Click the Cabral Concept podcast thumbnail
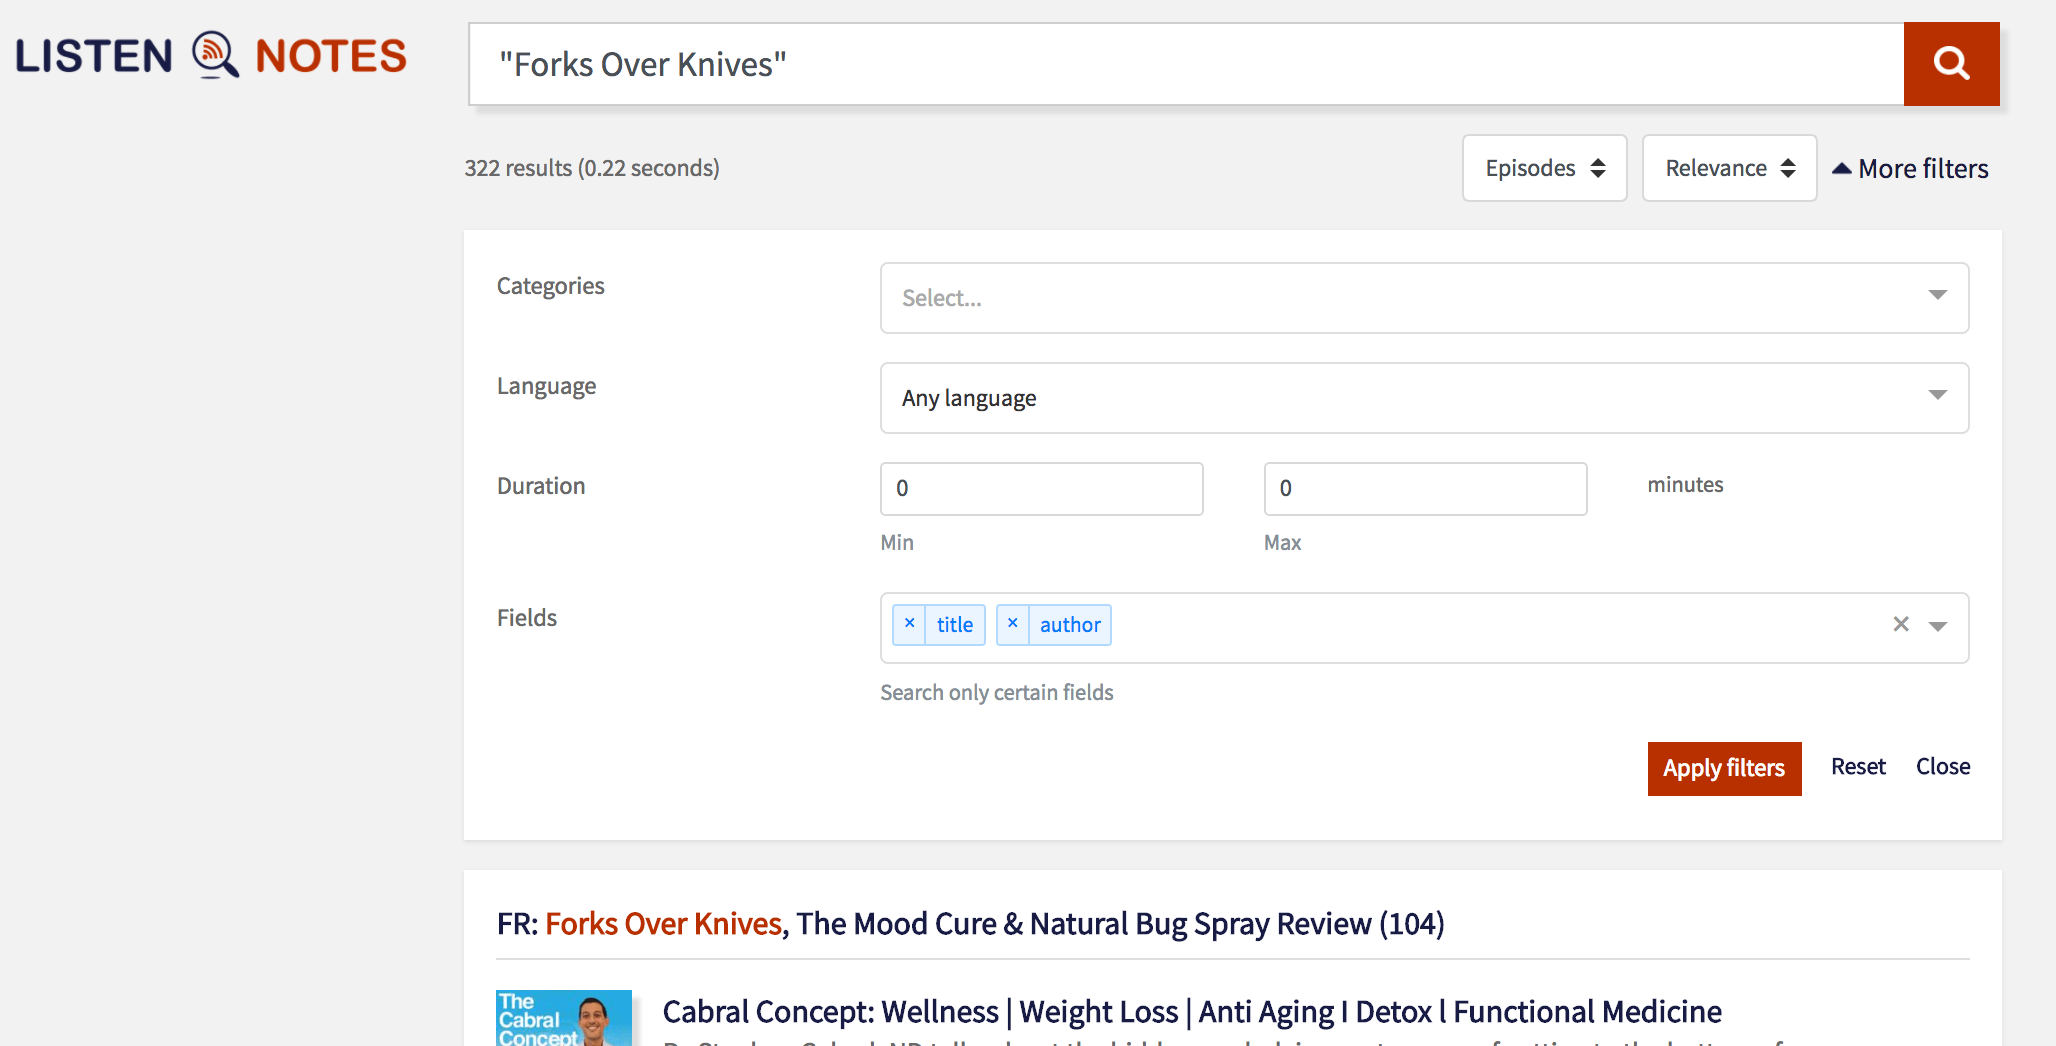 pyautogui.click(x=564, y=1018)
